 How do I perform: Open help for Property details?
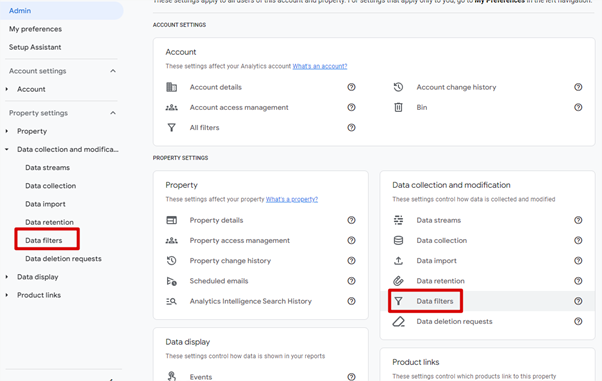click(x=351, y=220)
